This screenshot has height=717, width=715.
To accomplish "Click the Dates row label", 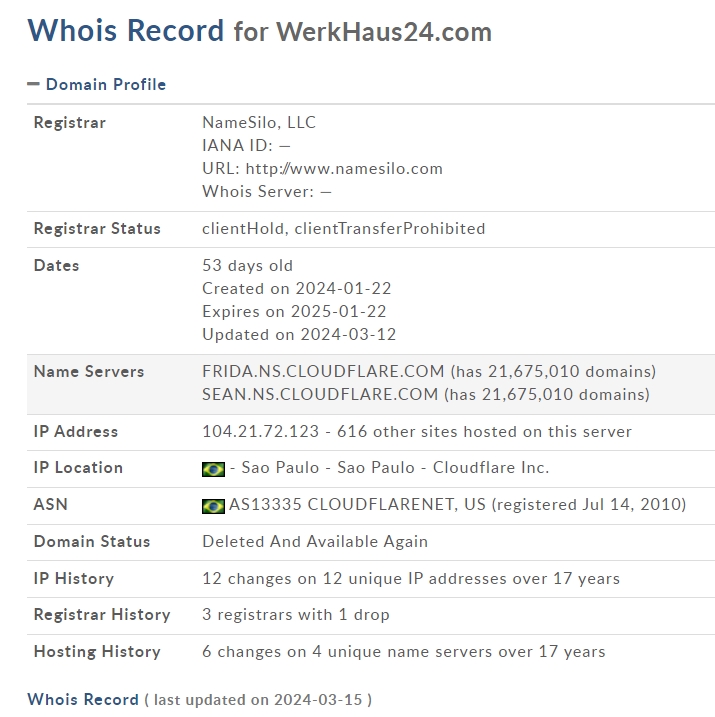I will (x=56, y=266).
